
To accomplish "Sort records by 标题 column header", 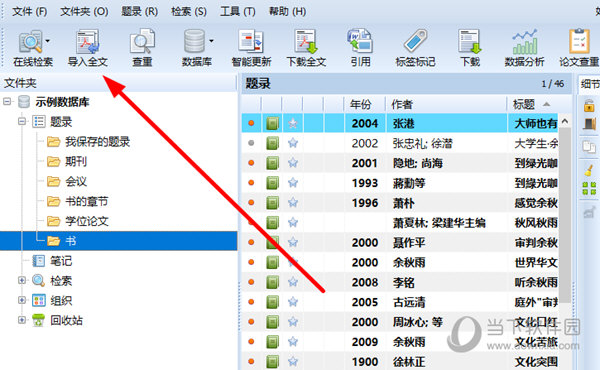I will pos(523,104).
